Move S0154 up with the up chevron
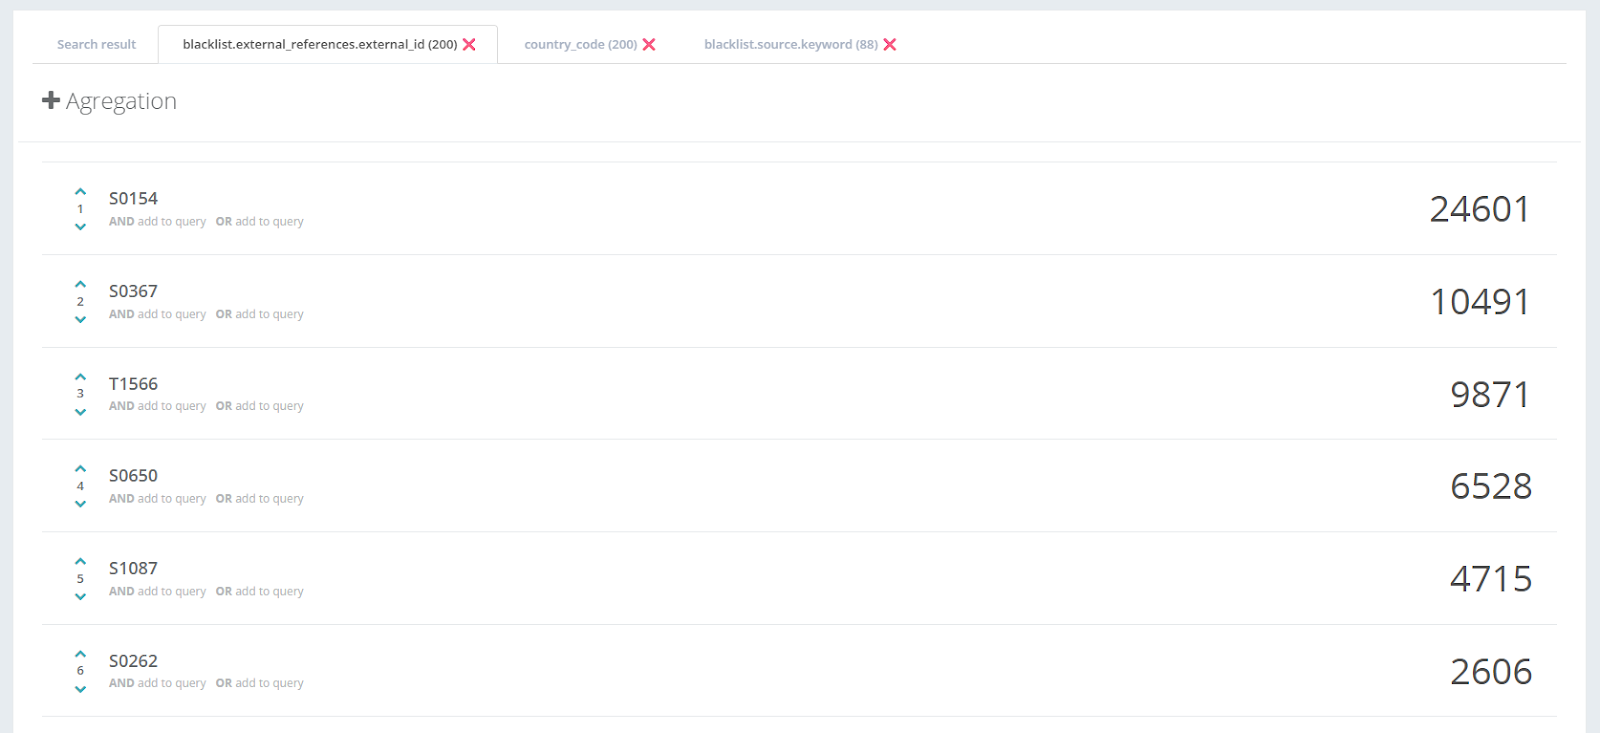The height and width of the screenshot is (733, 1600). click(x=80, y=192)
